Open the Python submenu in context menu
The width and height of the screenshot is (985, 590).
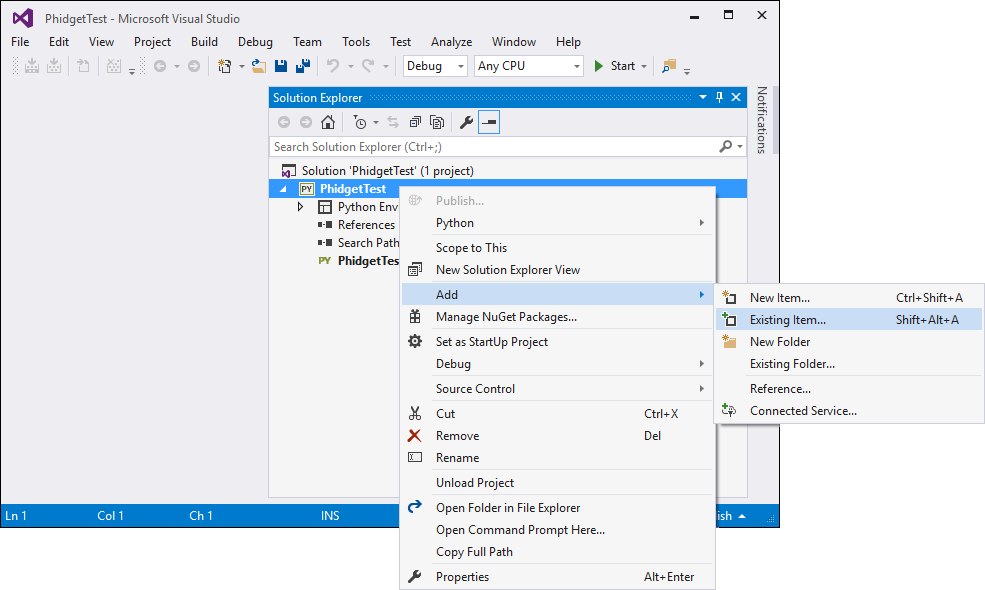tap(557, 223)
